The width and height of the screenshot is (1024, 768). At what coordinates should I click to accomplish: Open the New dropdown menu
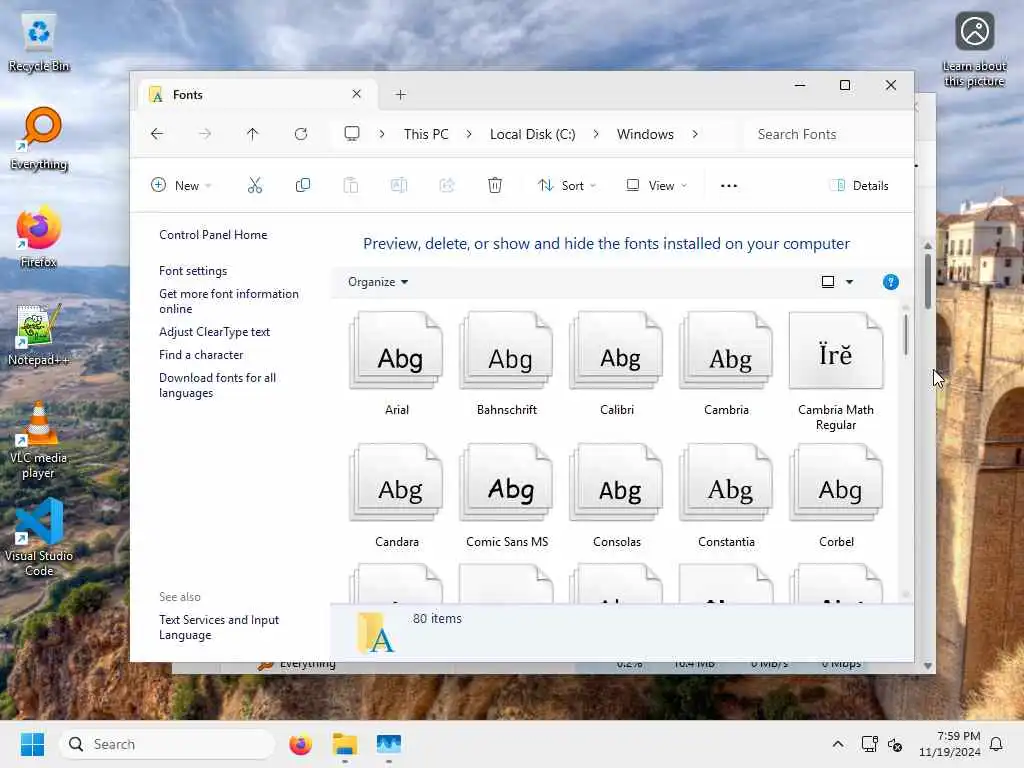point(181,185)
